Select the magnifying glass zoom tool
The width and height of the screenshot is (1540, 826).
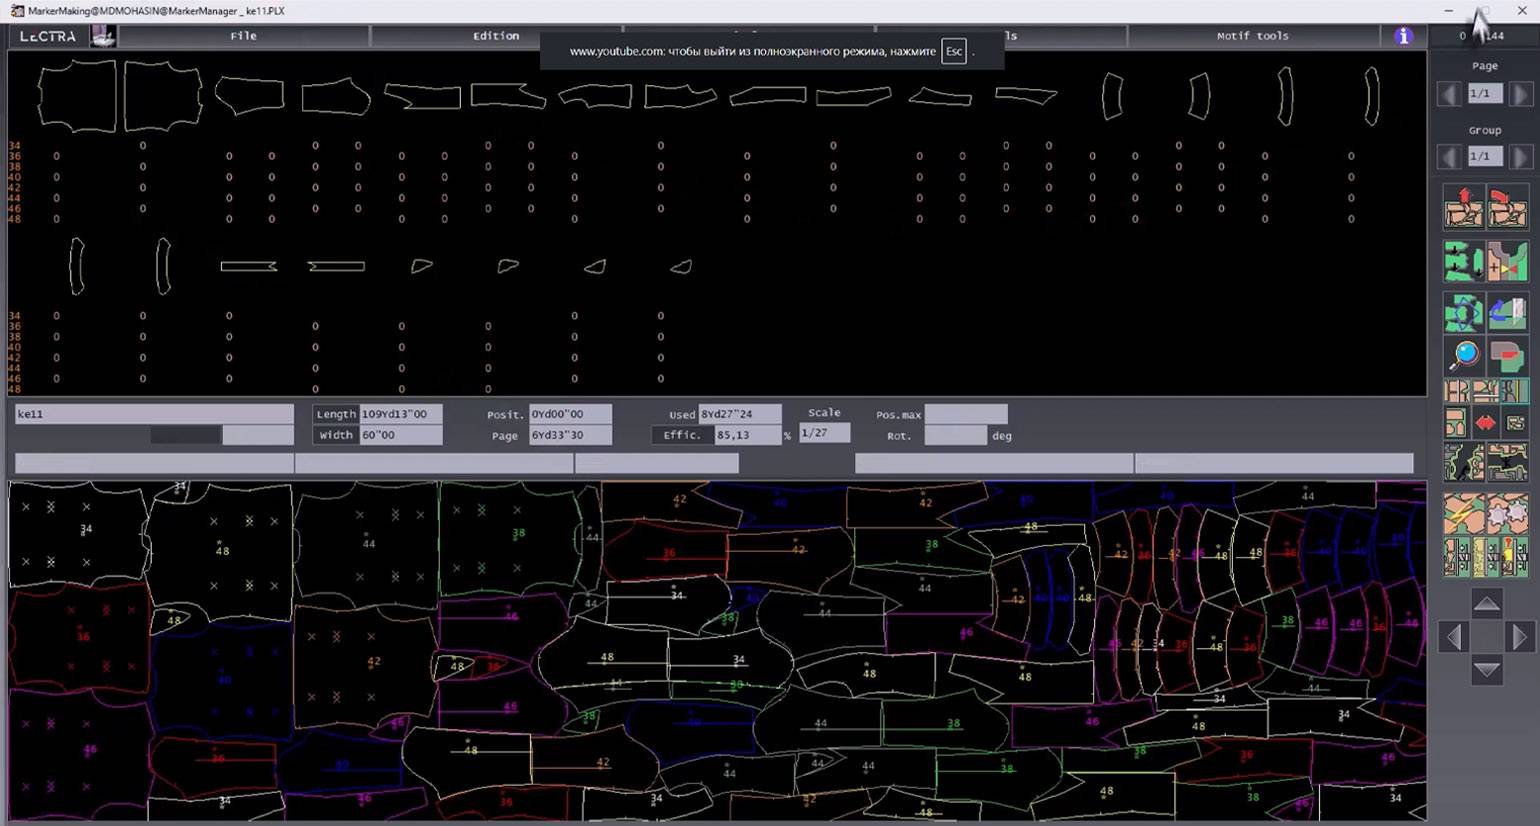pyautogui.click(x=1464, y=355)
